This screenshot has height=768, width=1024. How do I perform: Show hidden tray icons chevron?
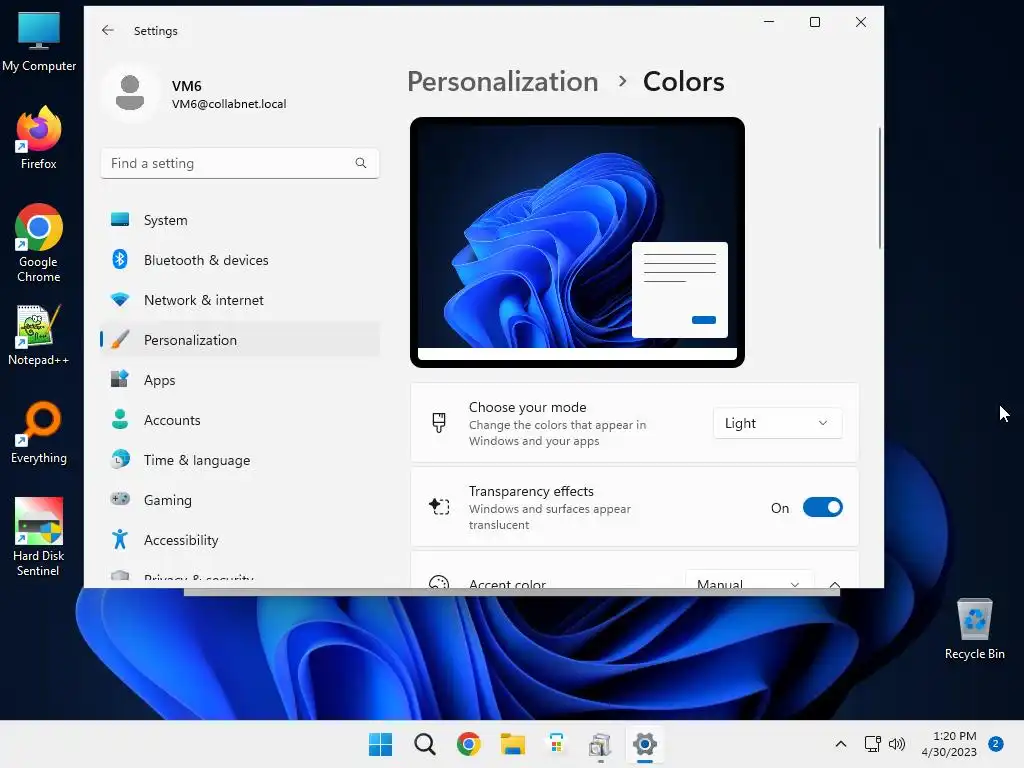[x=840, y=744]
